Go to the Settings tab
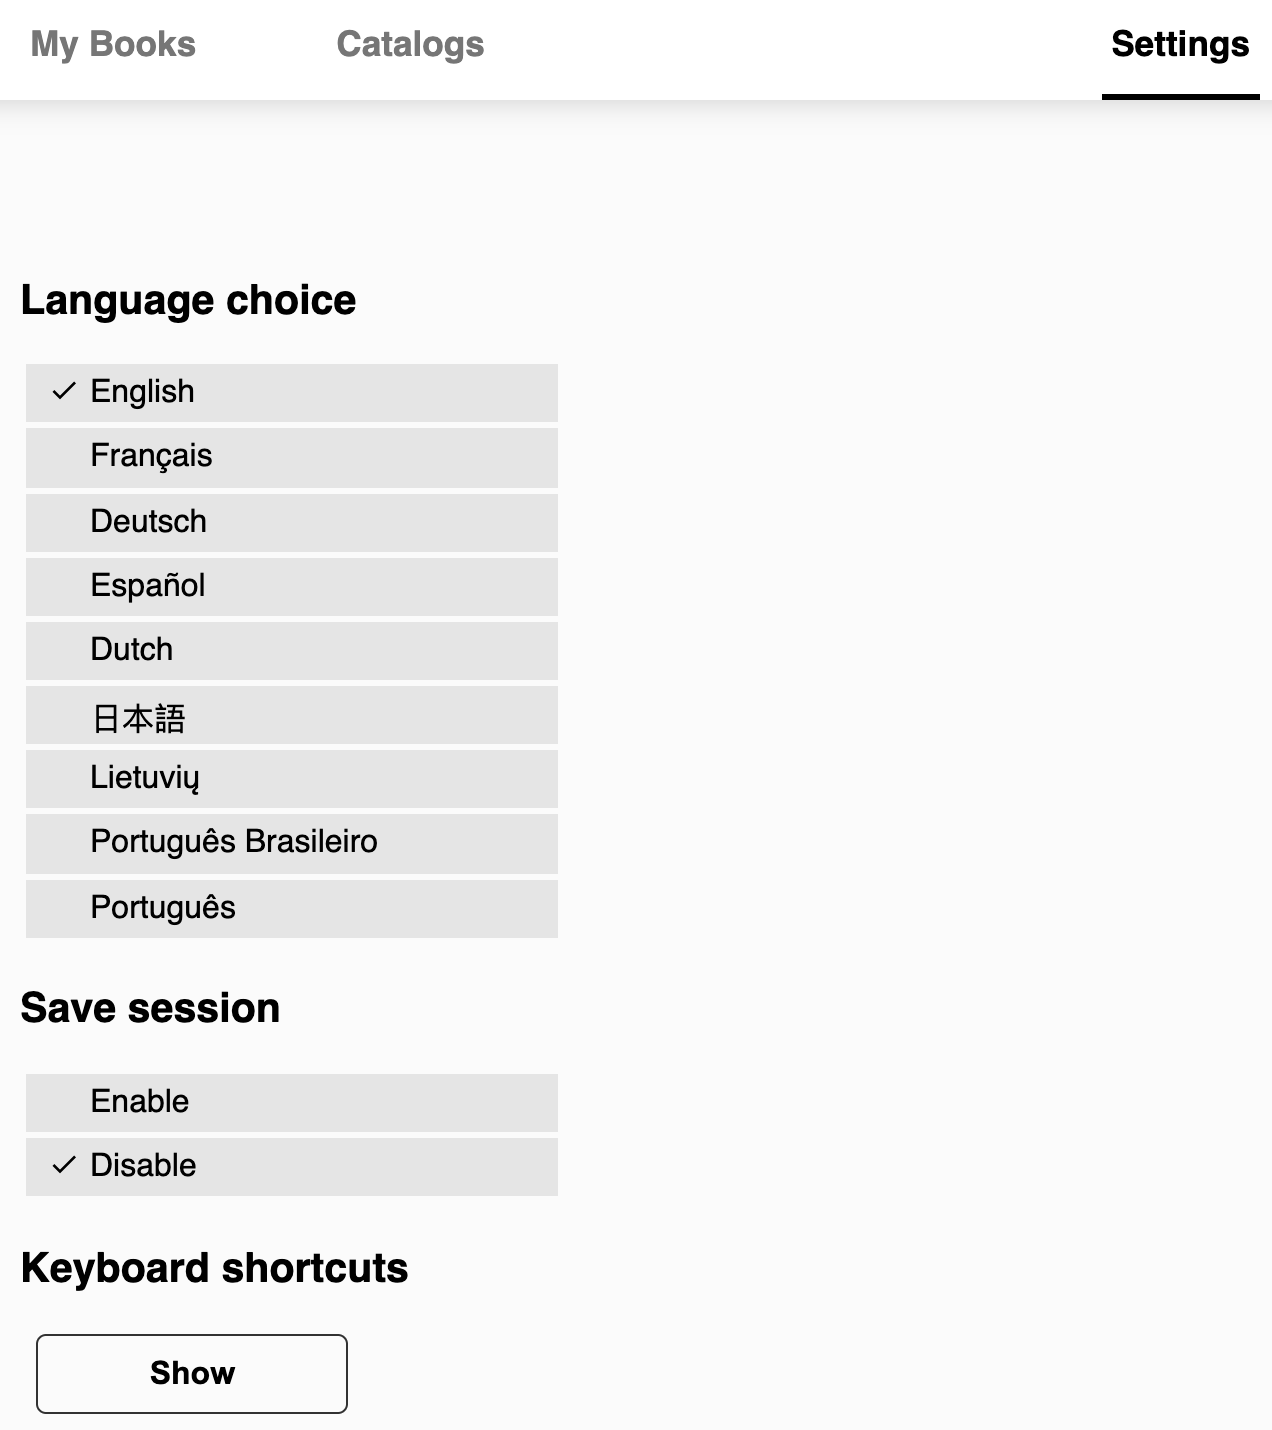This screenshot has width=1272, height=1430. pyautogui.click(x=1180, y=44)
